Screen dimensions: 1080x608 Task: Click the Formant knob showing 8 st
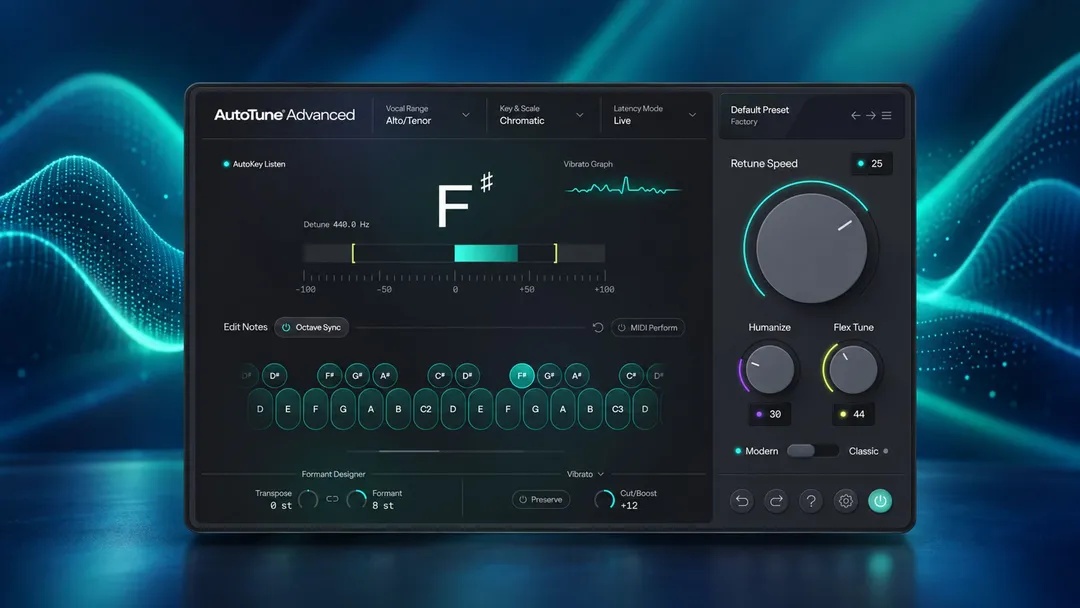pyautogui.click(x=356, y=499)
